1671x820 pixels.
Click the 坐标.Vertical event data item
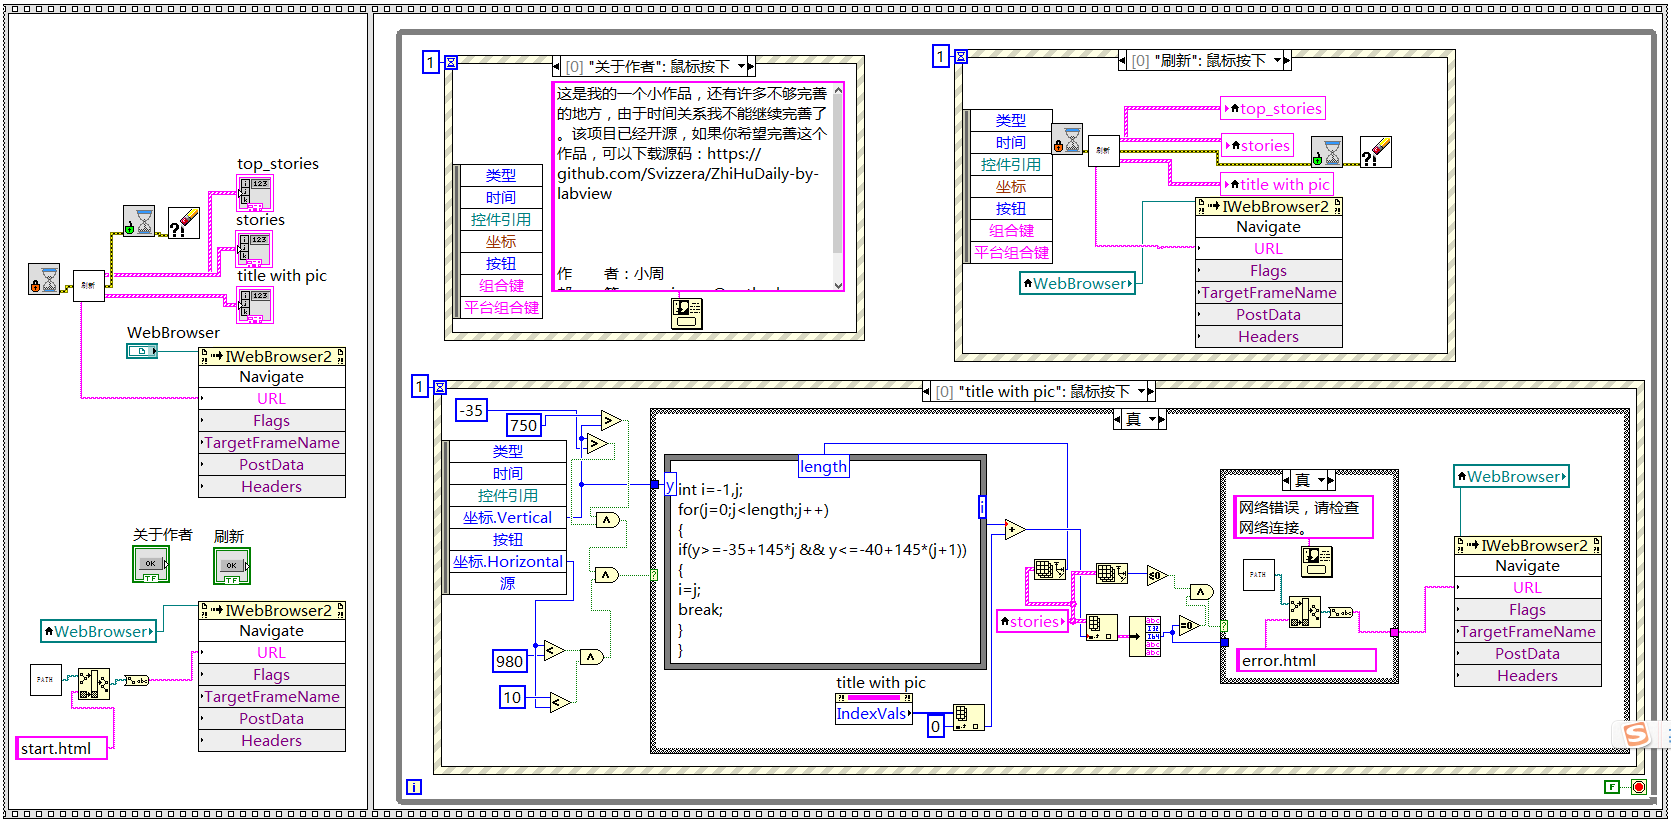tap(507, 517)
